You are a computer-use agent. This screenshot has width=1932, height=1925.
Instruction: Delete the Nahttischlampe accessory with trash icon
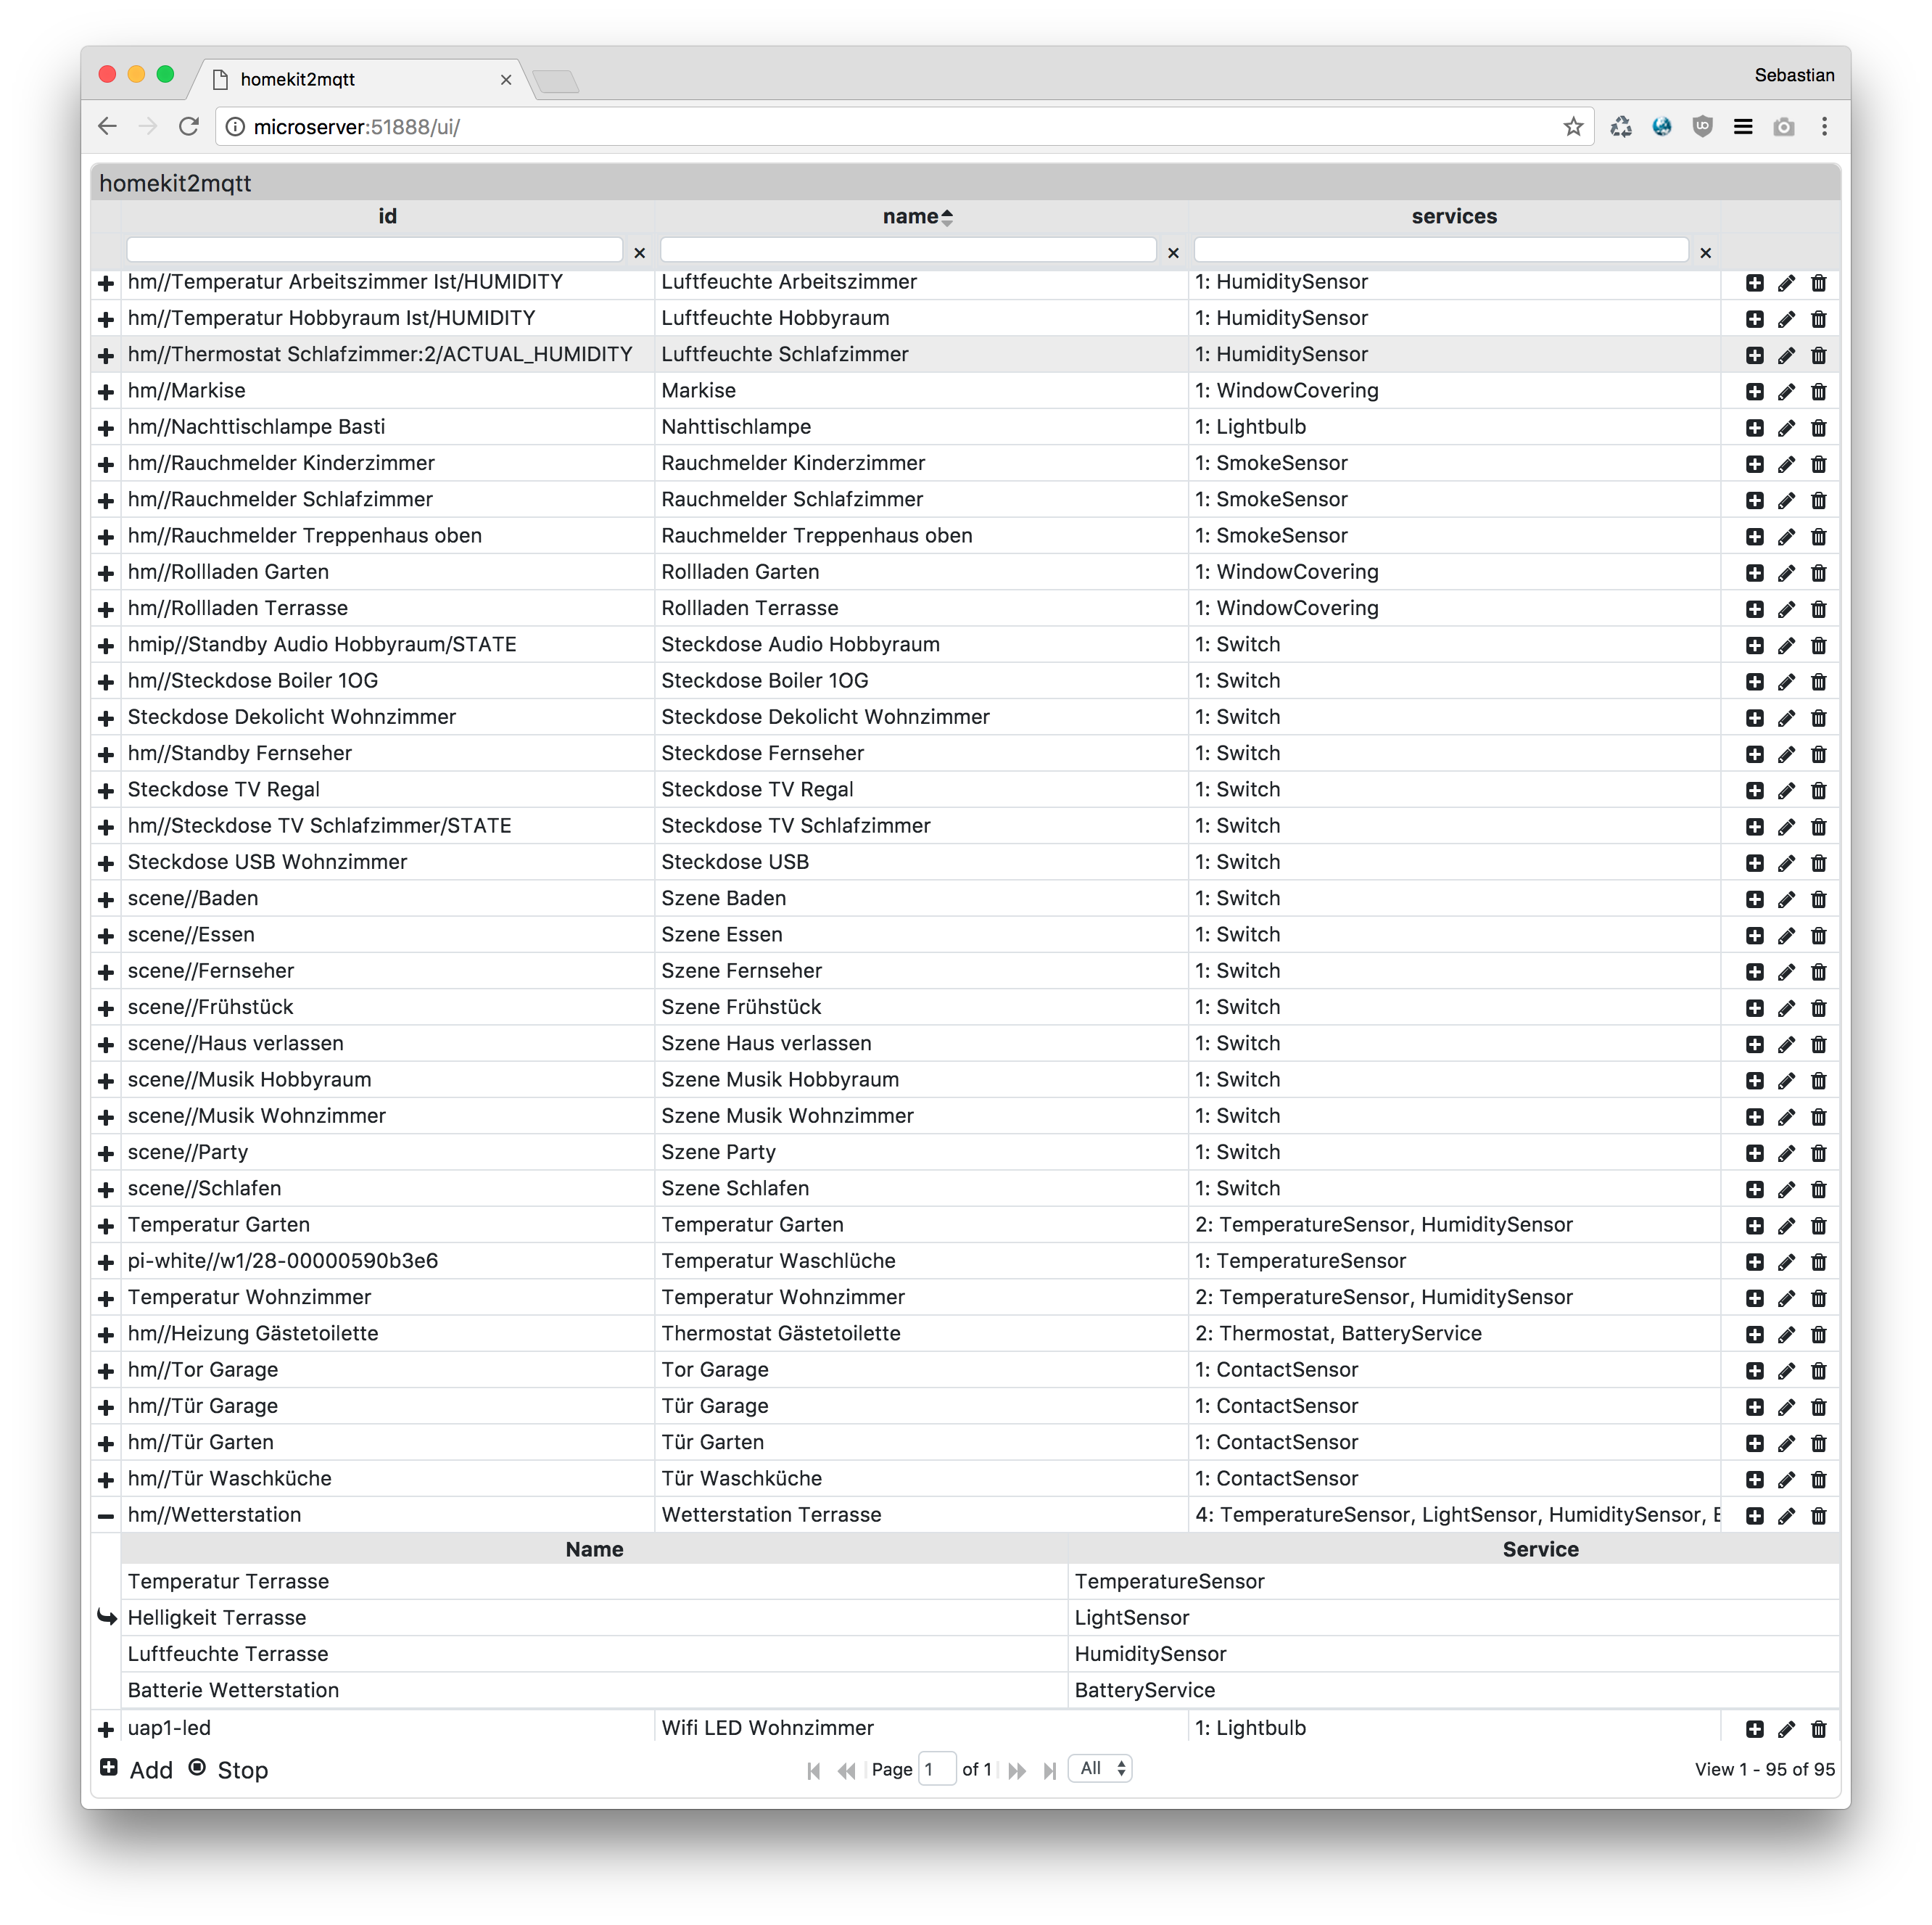(1818, 428)
